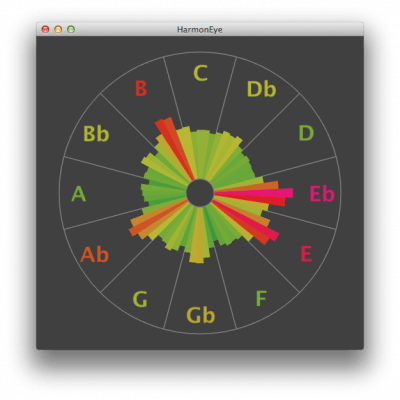Close the HarmonEye window with red button

click(x=45, y=29)
